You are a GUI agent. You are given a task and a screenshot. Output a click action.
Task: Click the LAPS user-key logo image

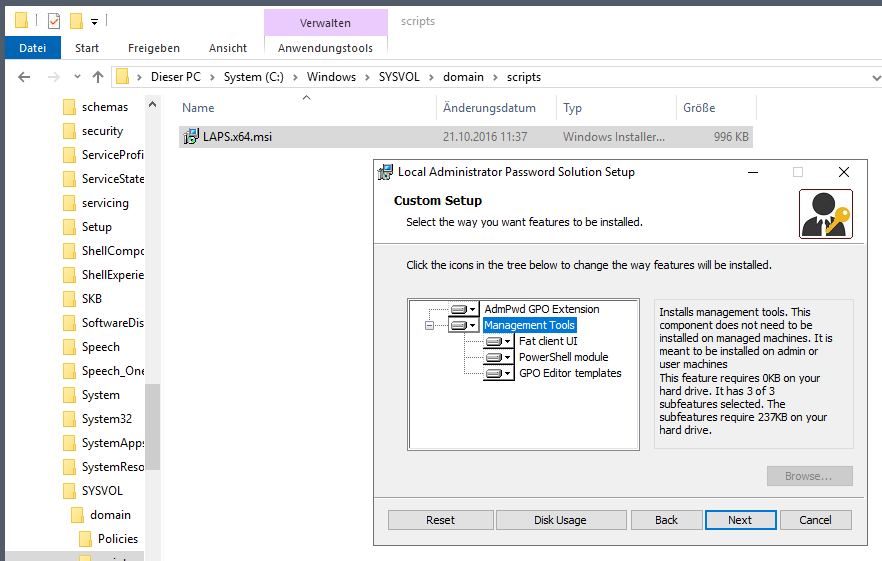(x=826, y=214)
